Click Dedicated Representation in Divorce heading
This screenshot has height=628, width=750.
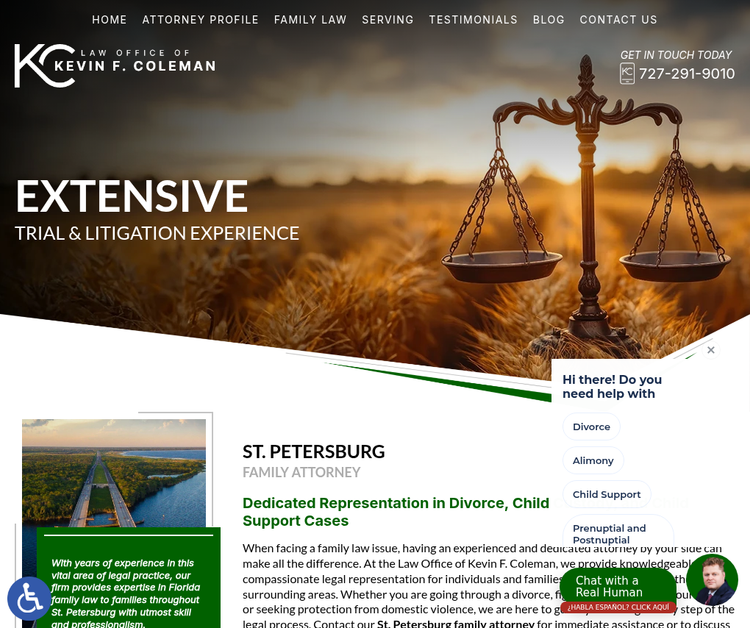(x=396, y=512)
